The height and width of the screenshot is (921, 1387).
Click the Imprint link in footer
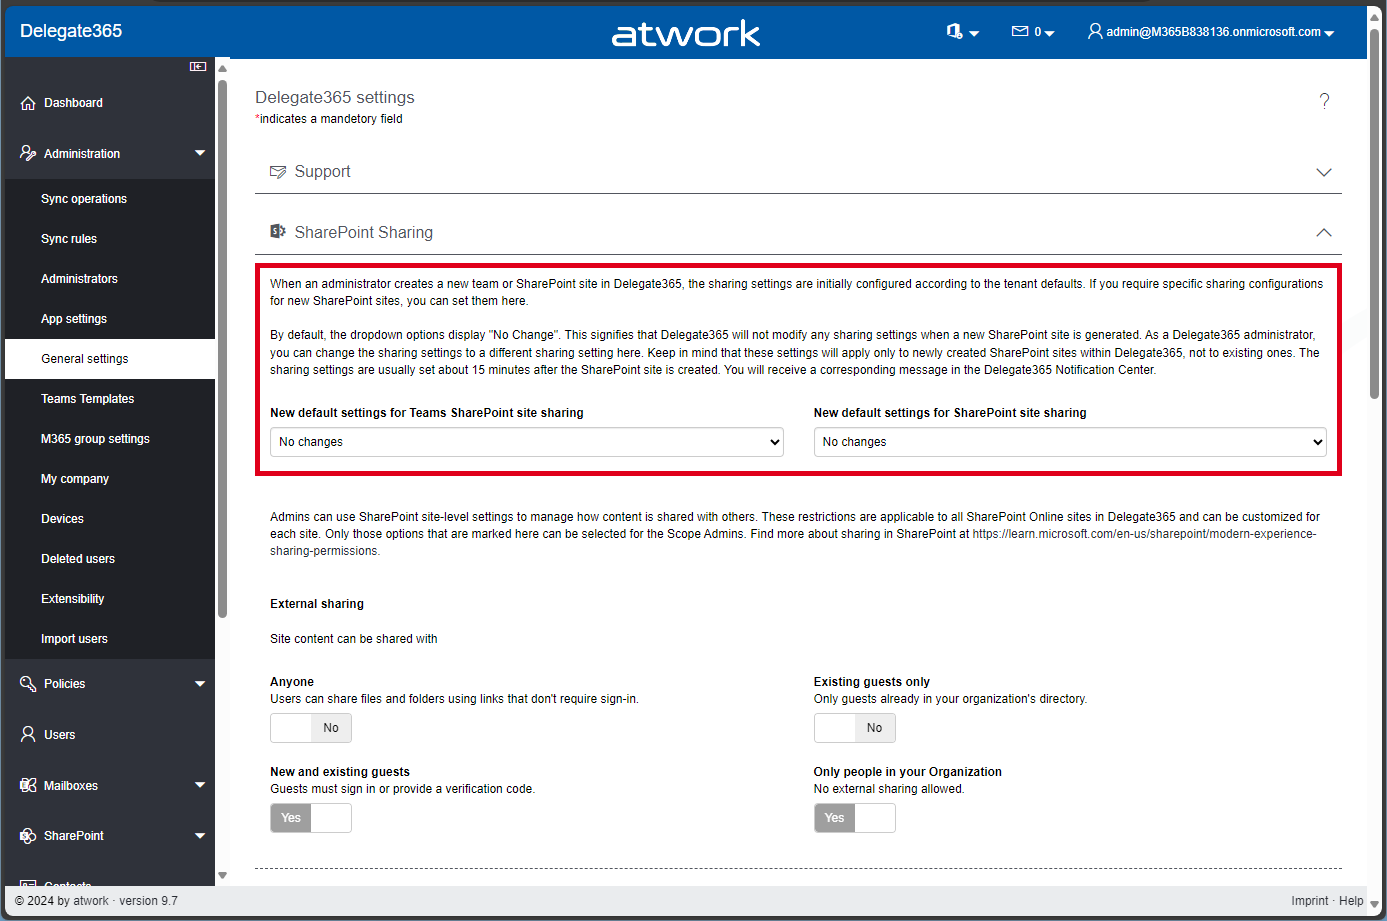point(1309,901)
